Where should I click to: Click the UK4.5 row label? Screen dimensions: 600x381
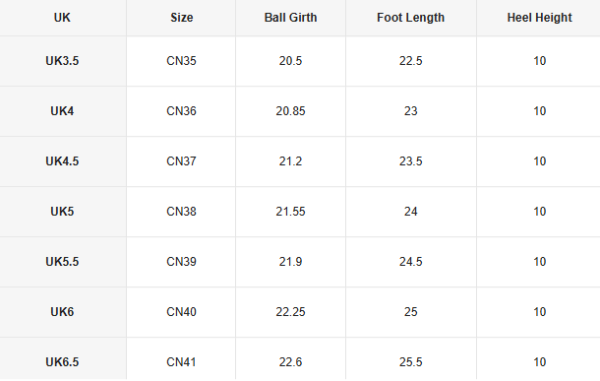point(62,161)
